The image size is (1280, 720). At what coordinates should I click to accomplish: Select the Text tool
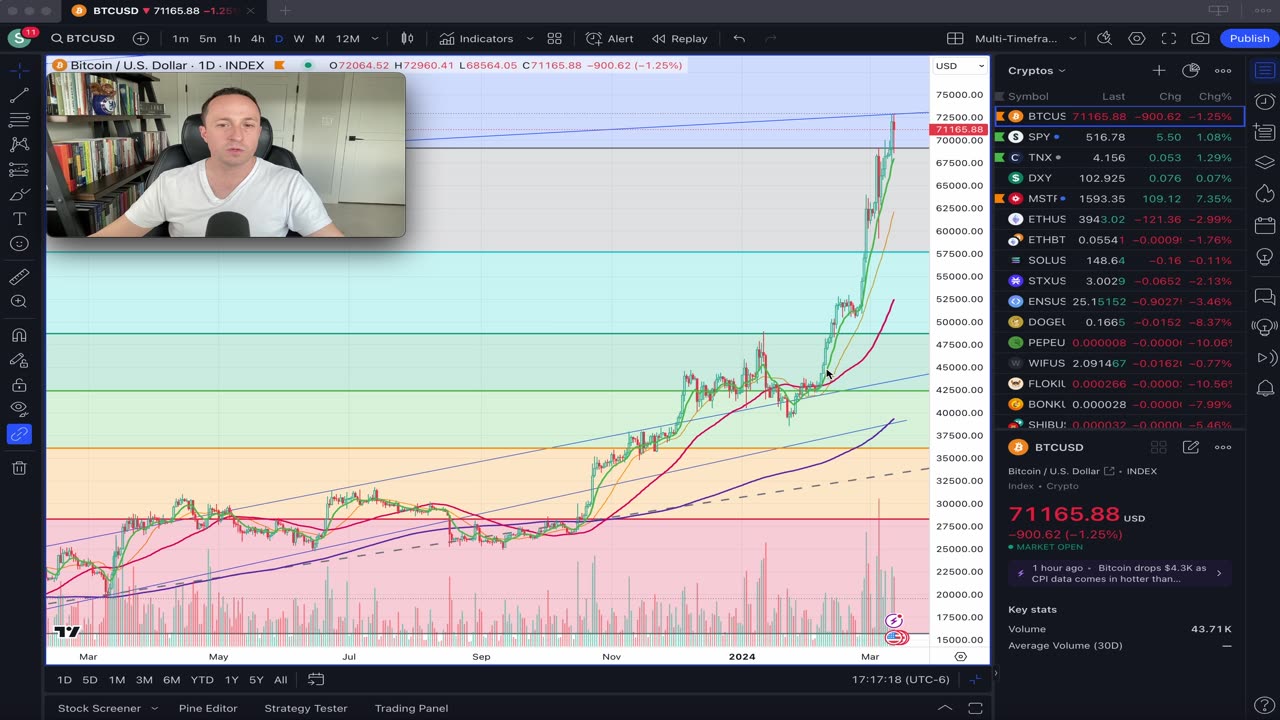coord(19,219)
